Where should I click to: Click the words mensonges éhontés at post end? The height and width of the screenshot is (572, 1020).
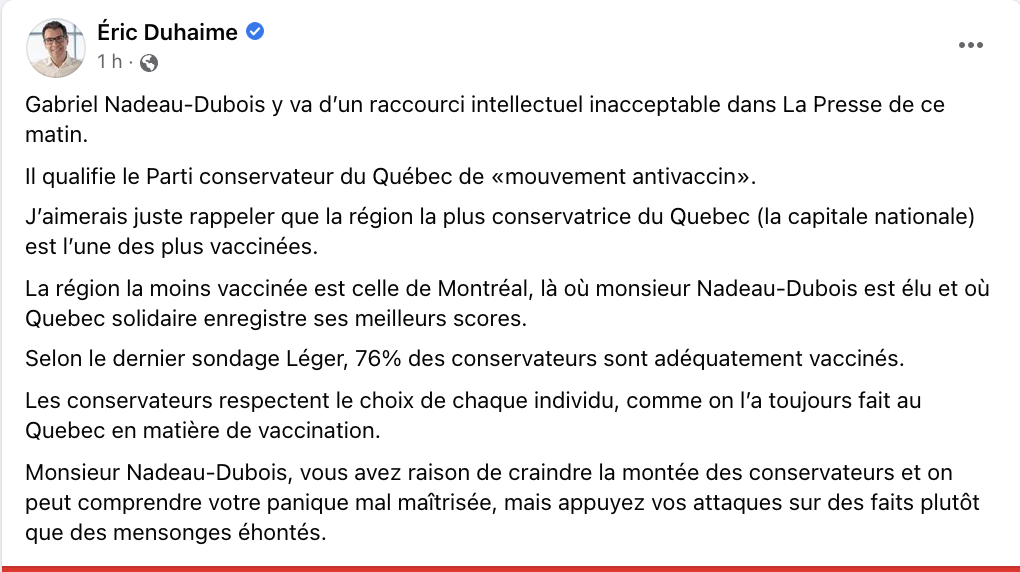(x=219, y=533)
